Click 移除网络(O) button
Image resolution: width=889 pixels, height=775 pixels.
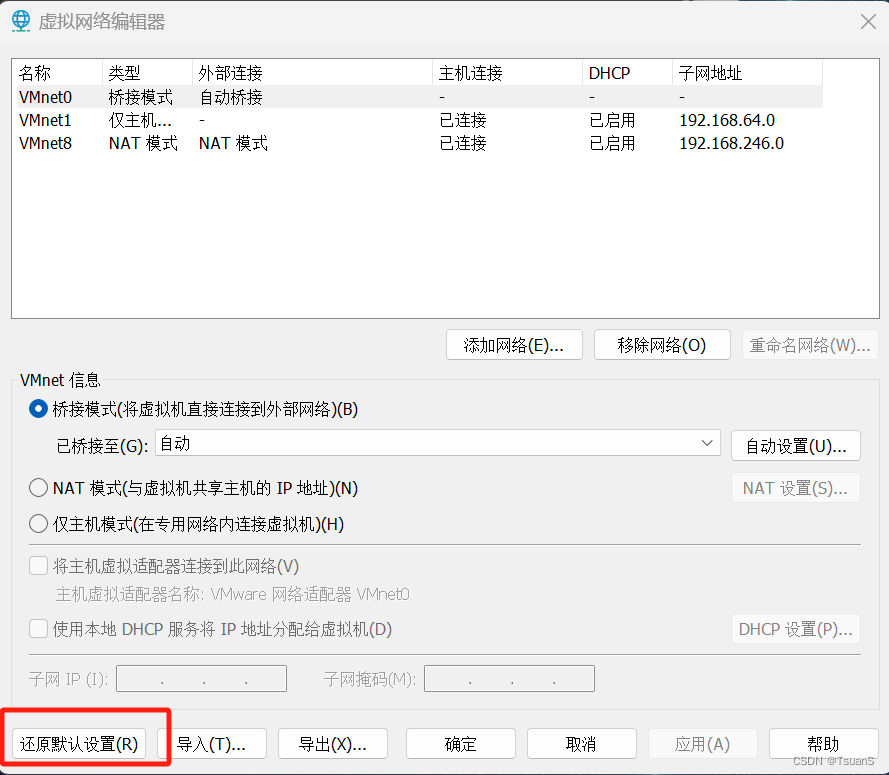click(x=662, y=345)
